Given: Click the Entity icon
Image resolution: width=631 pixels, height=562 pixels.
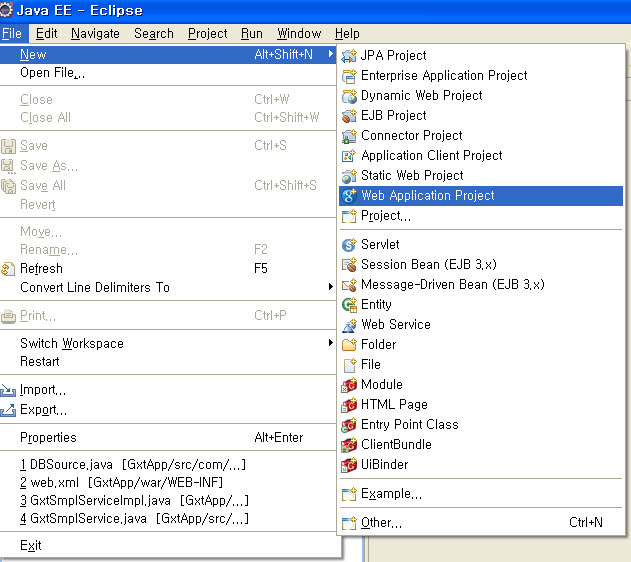Looking at the screenshot, I should point(349,305).
